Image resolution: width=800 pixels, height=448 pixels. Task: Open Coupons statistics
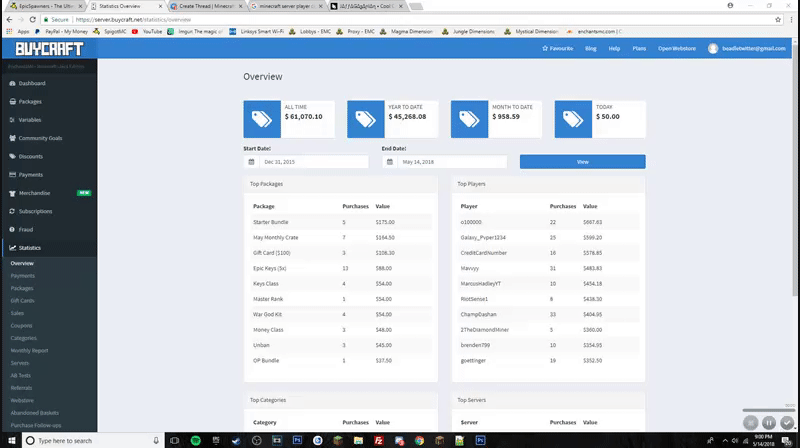(x=21, y=326)
